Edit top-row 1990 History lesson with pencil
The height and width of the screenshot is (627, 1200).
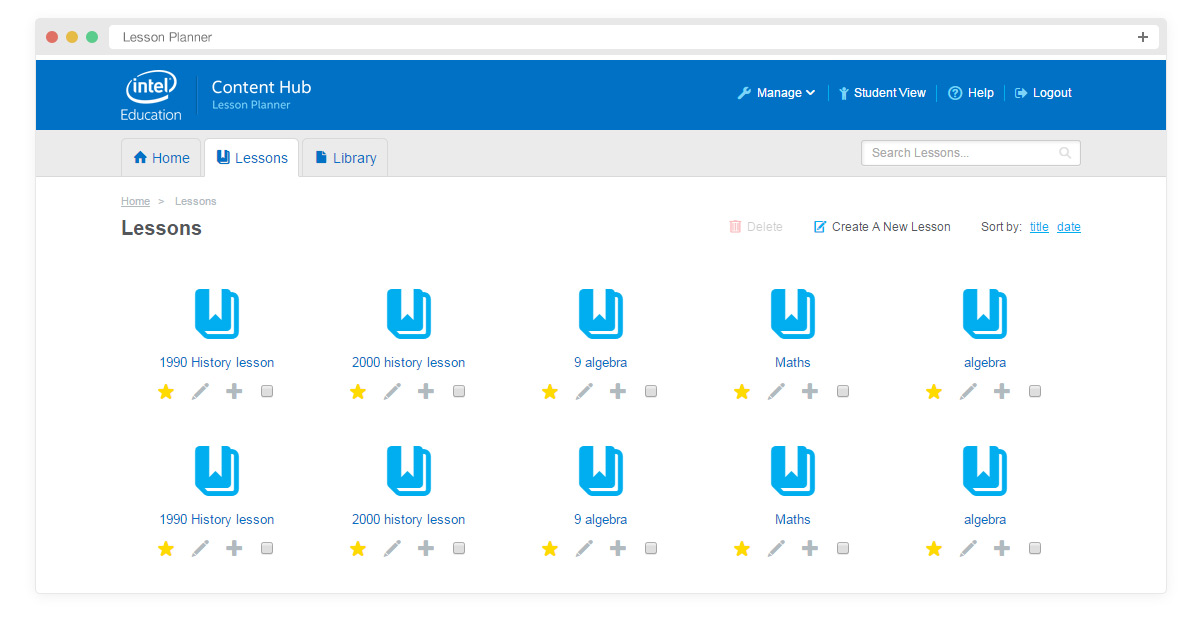[x=200, y=391]
